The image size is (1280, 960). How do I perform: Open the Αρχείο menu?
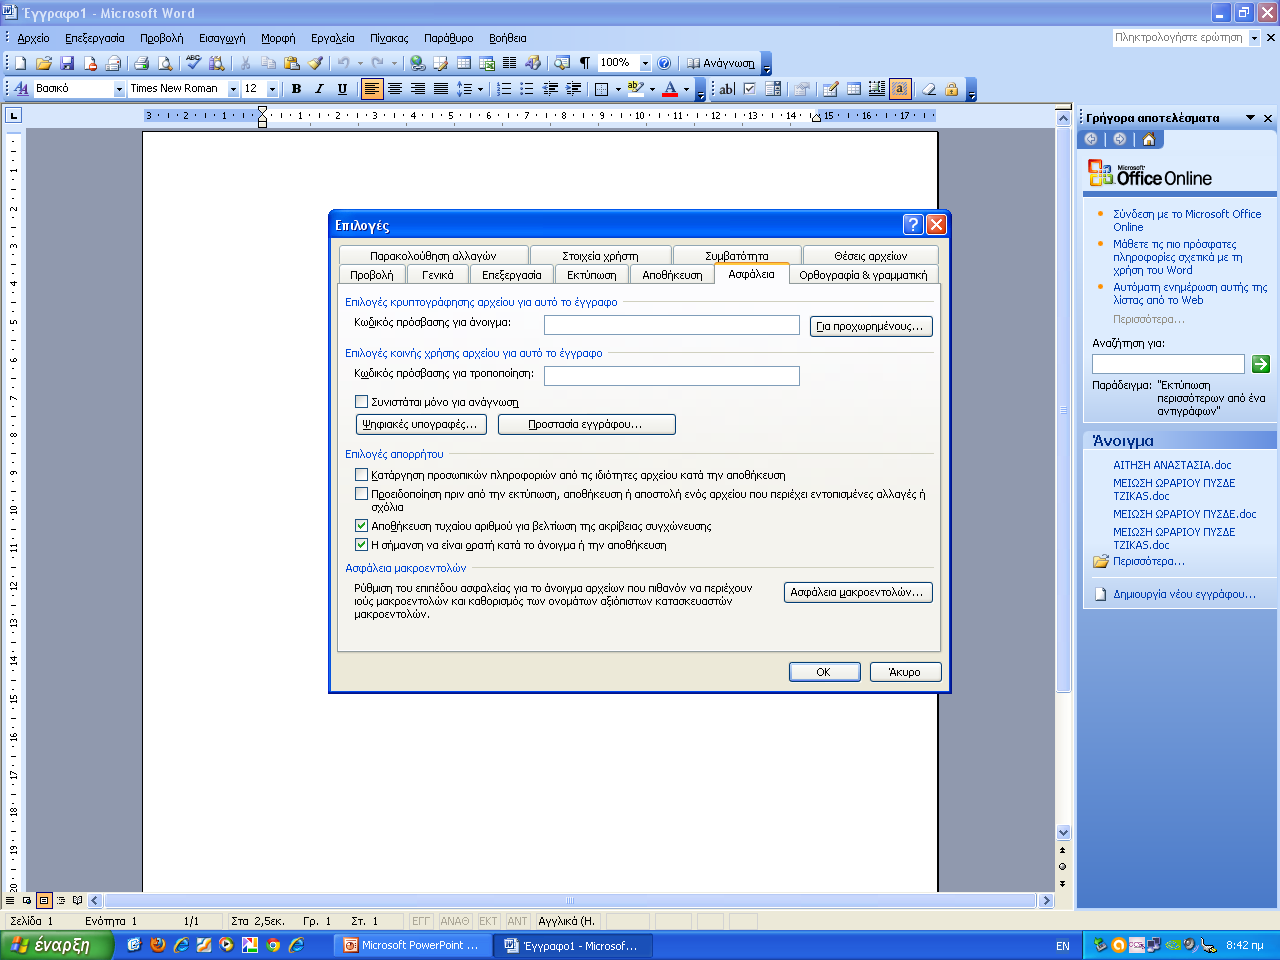[x=33, y=38]
